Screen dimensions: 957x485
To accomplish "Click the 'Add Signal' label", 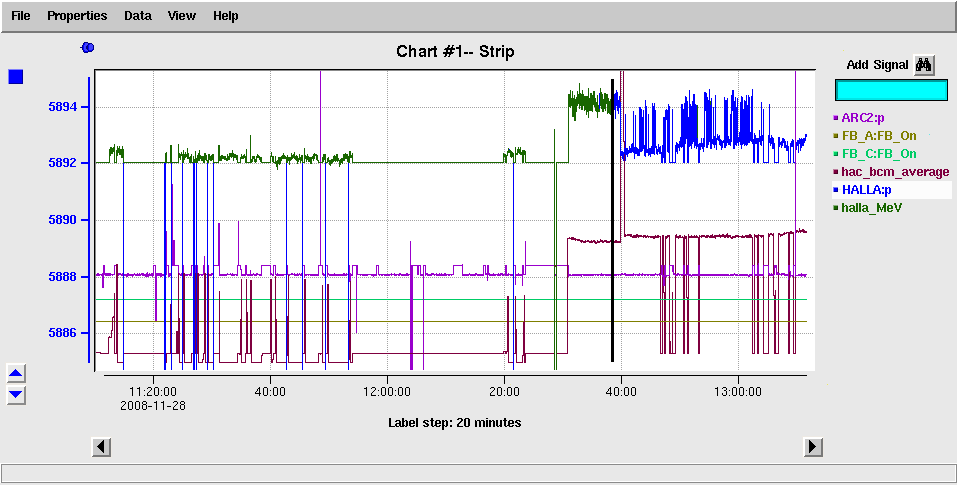I will point(878,65).
